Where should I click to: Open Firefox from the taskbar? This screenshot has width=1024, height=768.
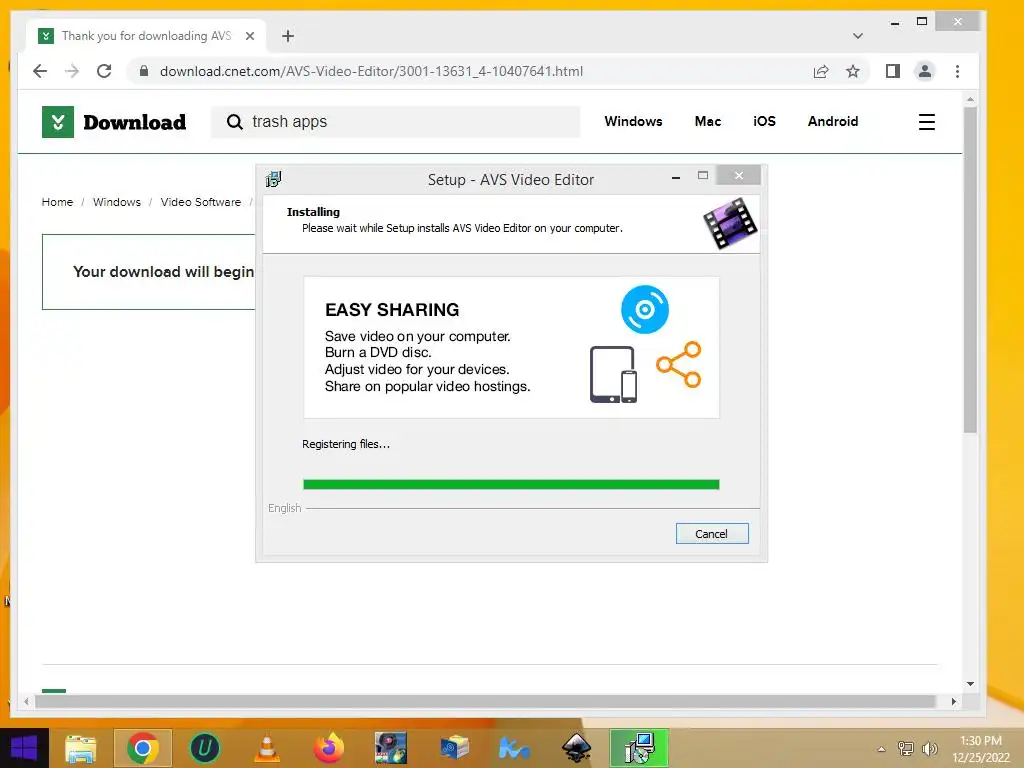pos(328,748)
